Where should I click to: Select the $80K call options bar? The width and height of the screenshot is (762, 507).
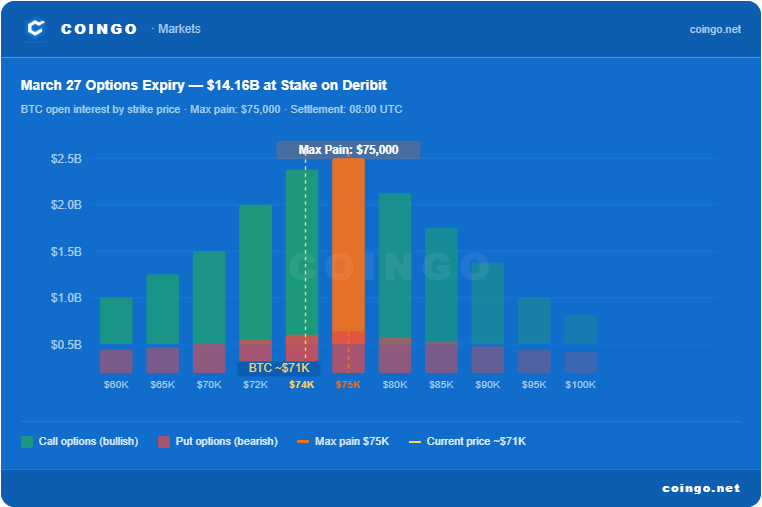[395, 265]
